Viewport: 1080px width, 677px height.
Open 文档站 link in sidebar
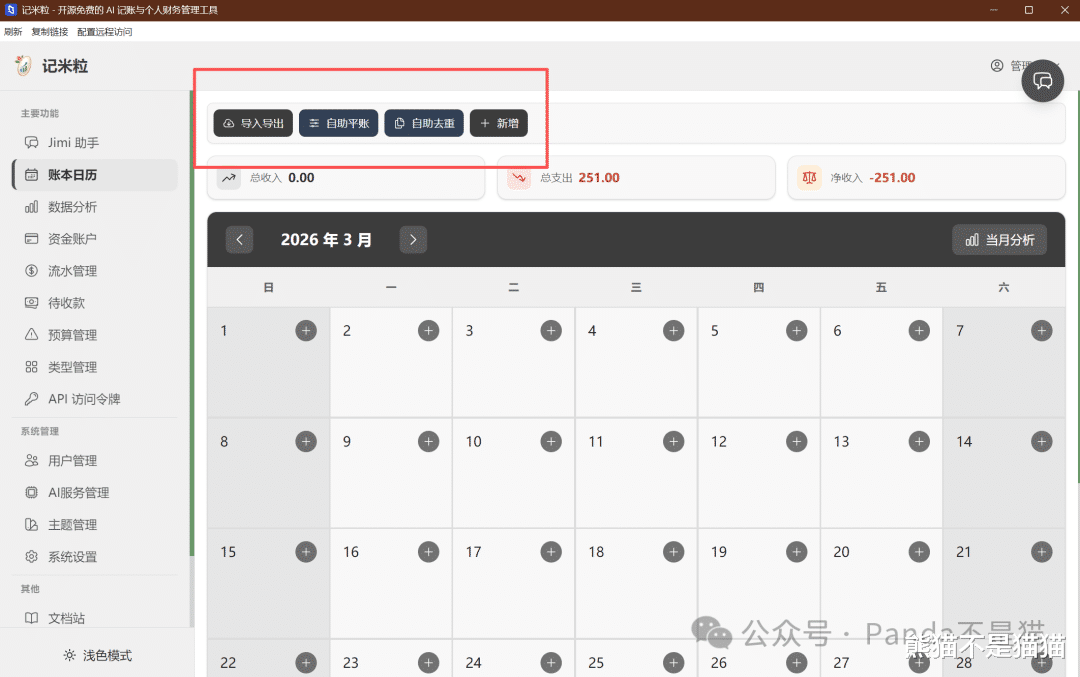[95, 618]
